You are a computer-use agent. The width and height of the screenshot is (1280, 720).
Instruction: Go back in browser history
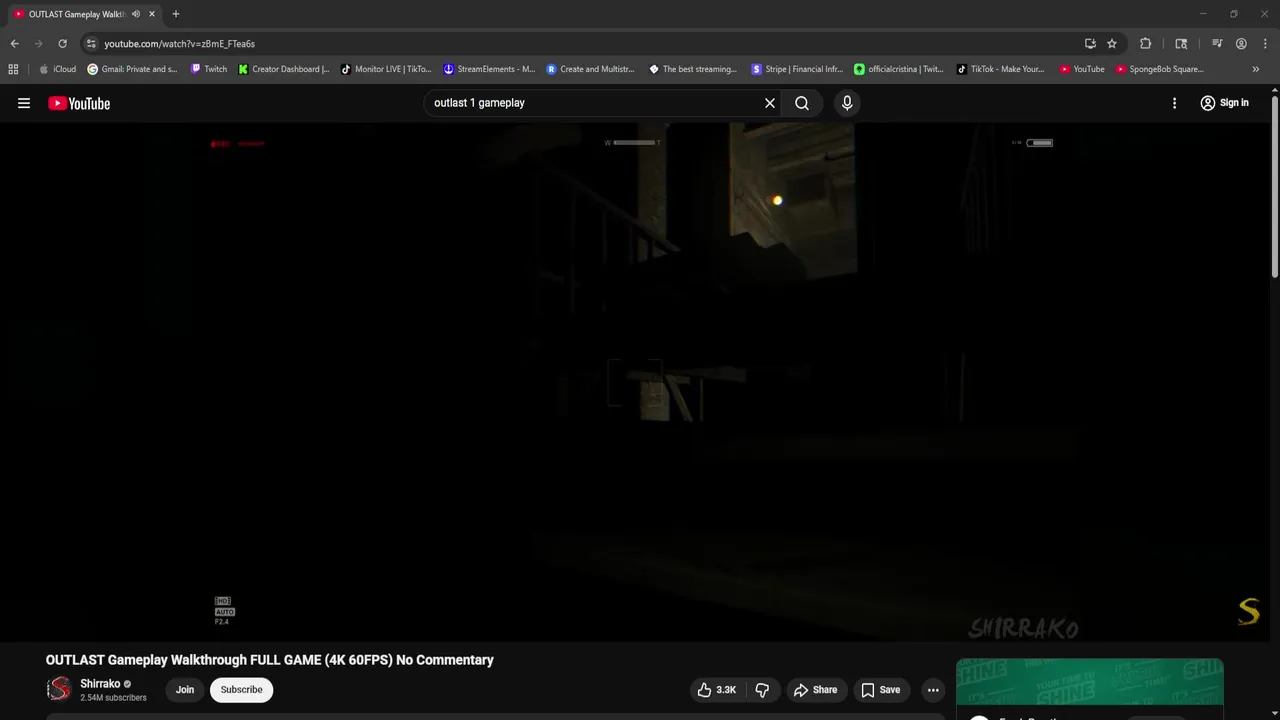pos(14,44)
